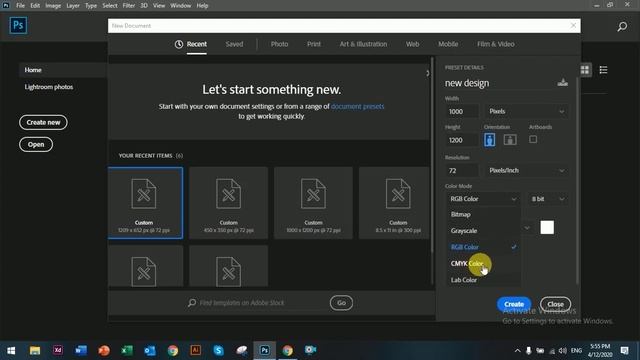Open the search magnifier icon
The width and height of the screenshot is (640, 360).
coord(622,27)
